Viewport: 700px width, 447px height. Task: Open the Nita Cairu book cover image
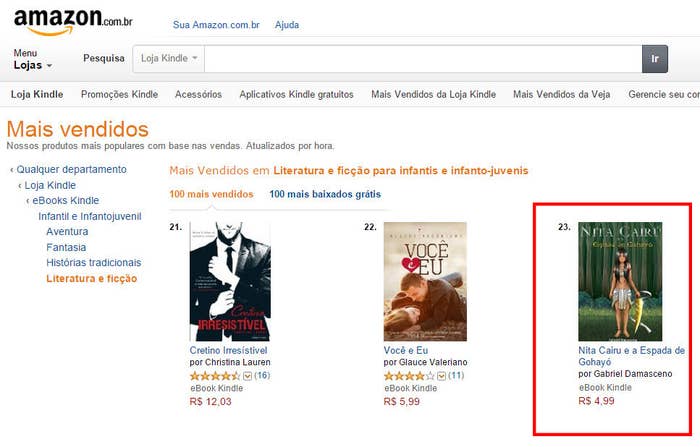[x=620, y=282]
